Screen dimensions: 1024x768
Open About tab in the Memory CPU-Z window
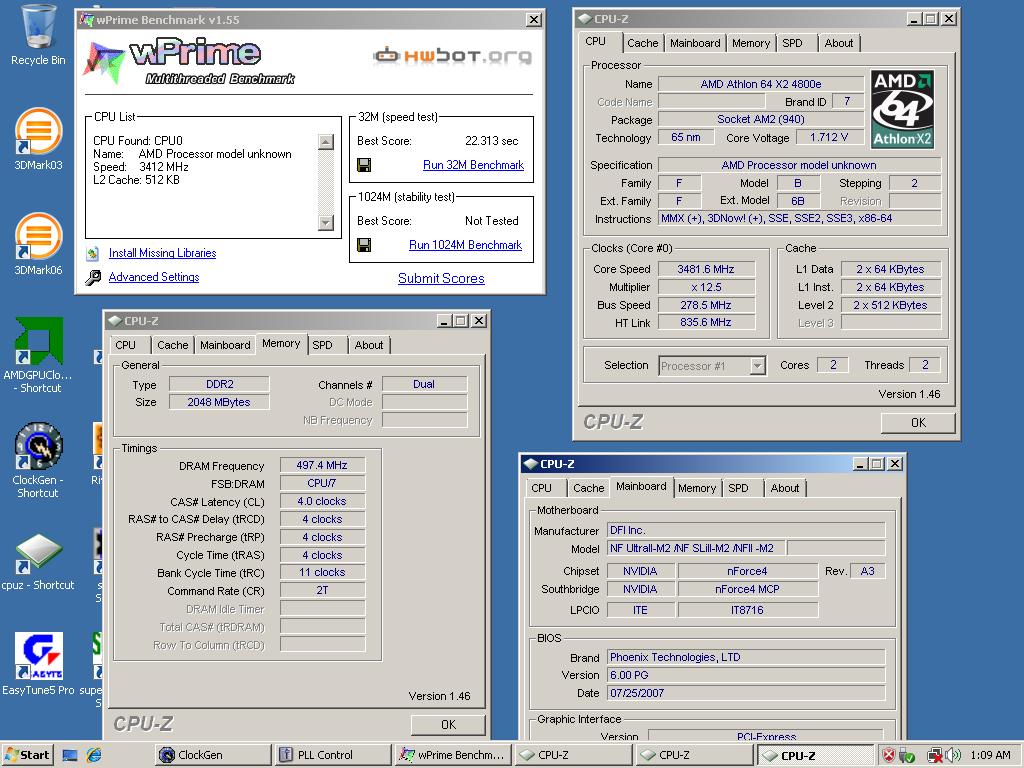(369, 345)
